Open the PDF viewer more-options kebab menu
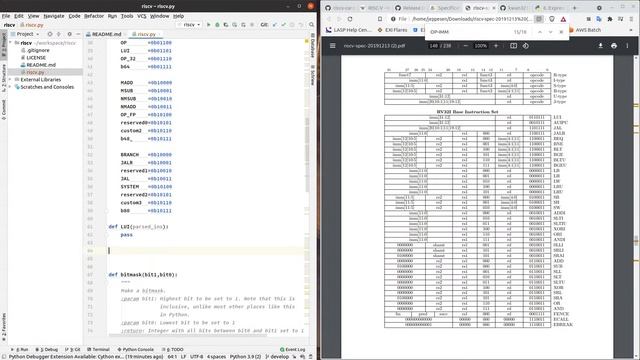Screen dimensions: 640x360 (627, 46)
